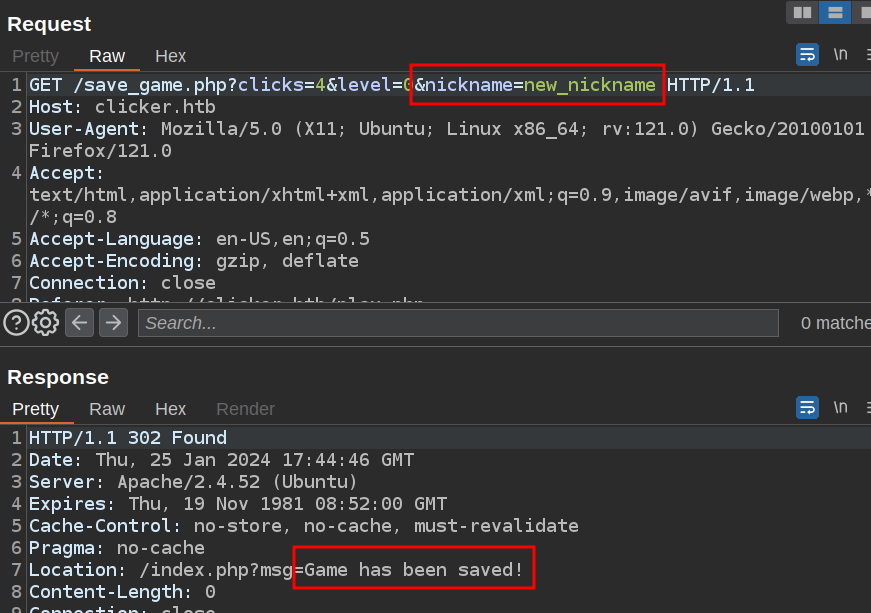Toggle word wrap in Request panel
This screenshot has width=871, height=613.
807,55
